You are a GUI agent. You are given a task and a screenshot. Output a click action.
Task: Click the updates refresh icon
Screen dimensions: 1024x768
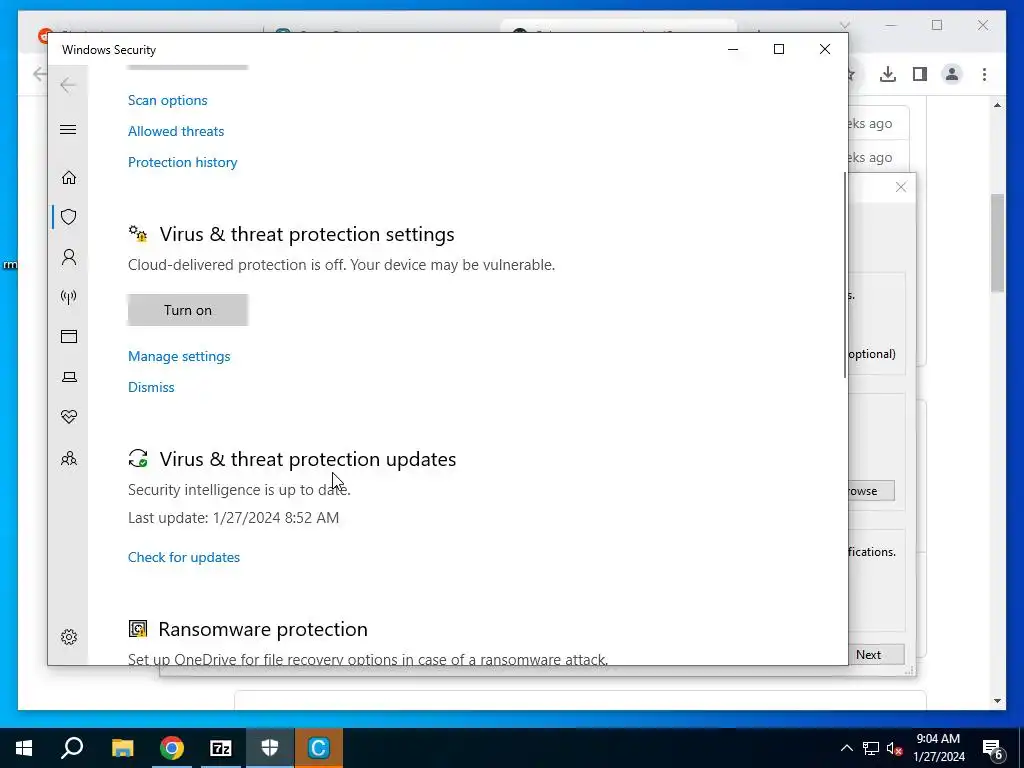coord(138,458)
